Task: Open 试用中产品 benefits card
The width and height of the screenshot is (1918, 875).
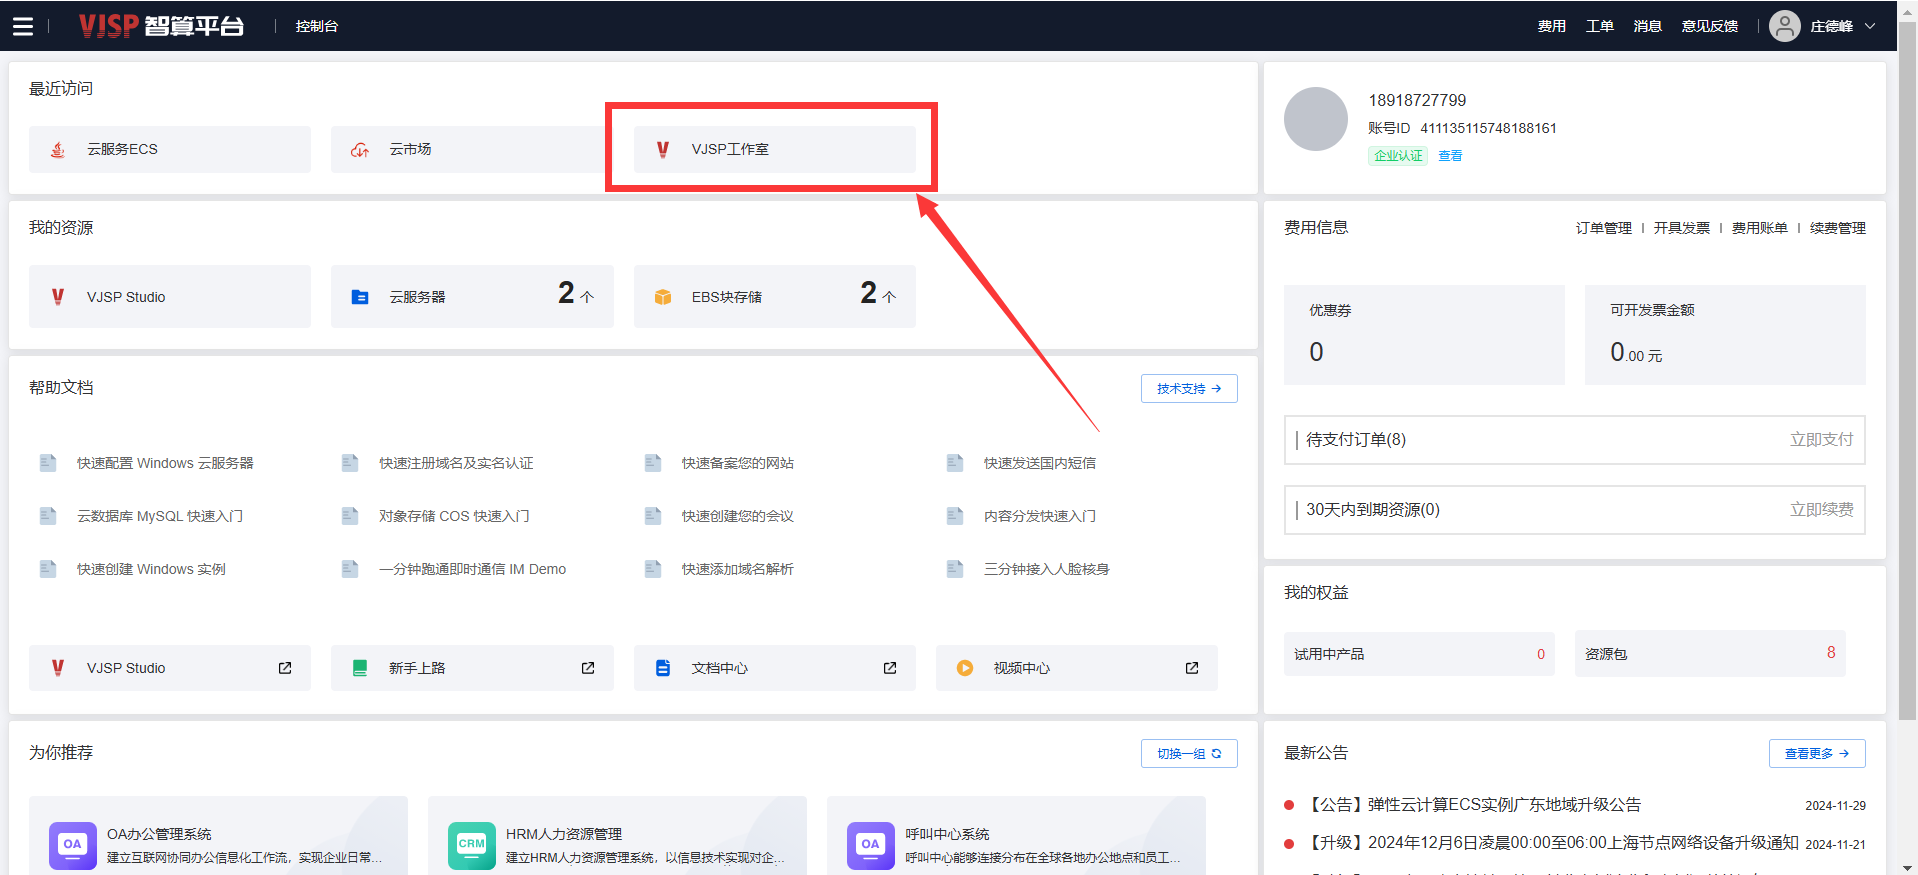Action: (x=1419, y=654)
